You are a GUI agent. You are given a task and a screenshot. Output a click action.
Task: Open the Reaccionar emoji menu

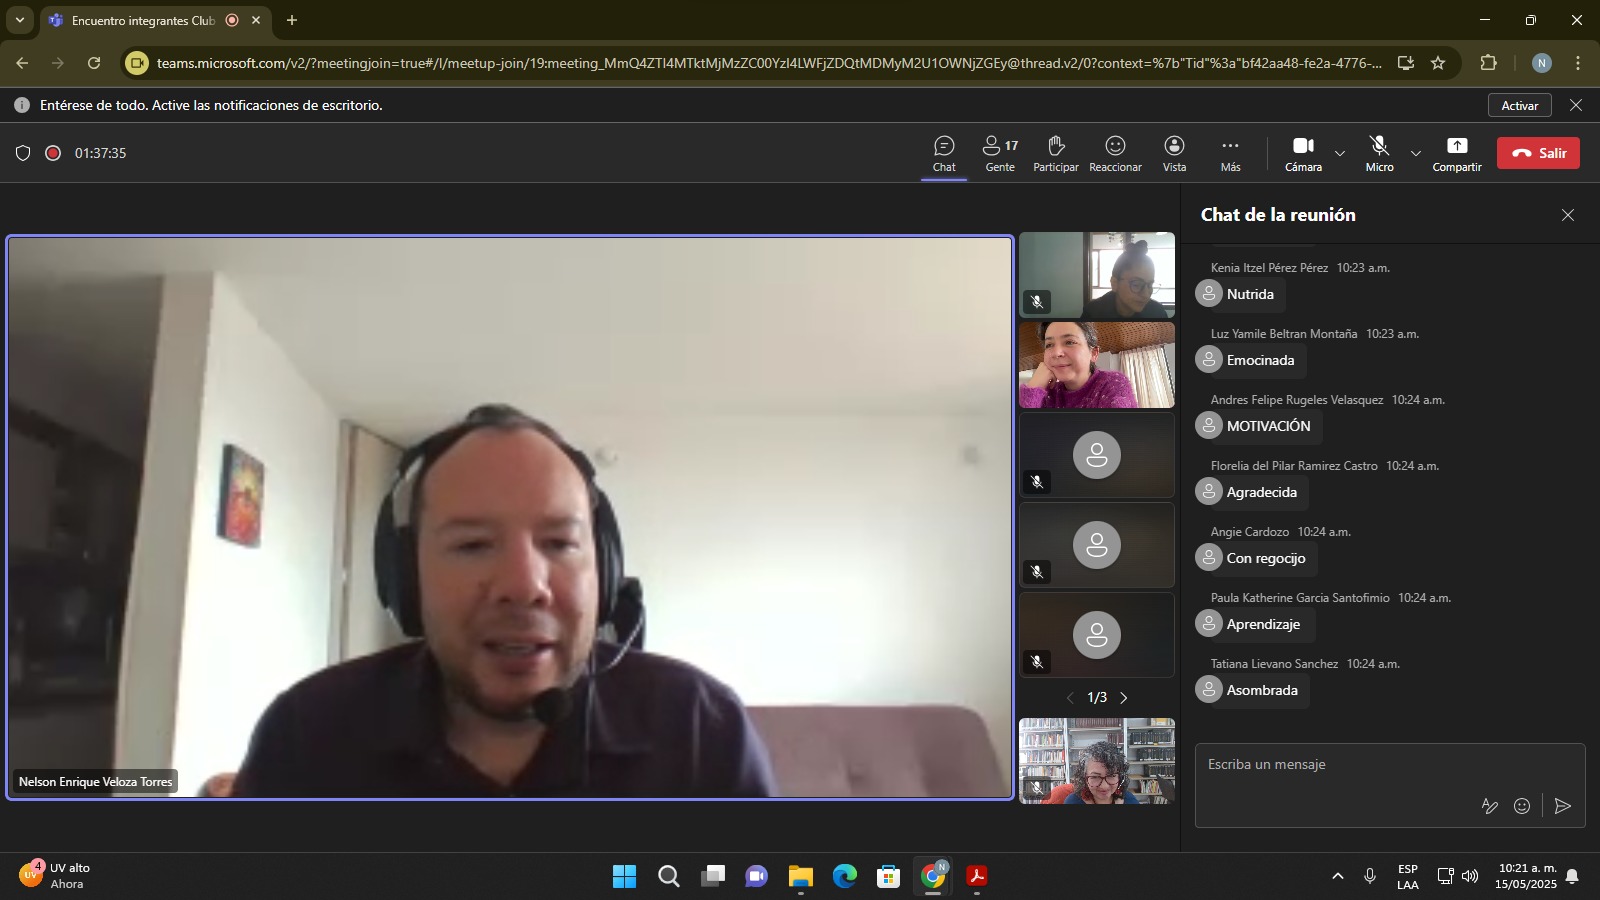(1115, 154)
